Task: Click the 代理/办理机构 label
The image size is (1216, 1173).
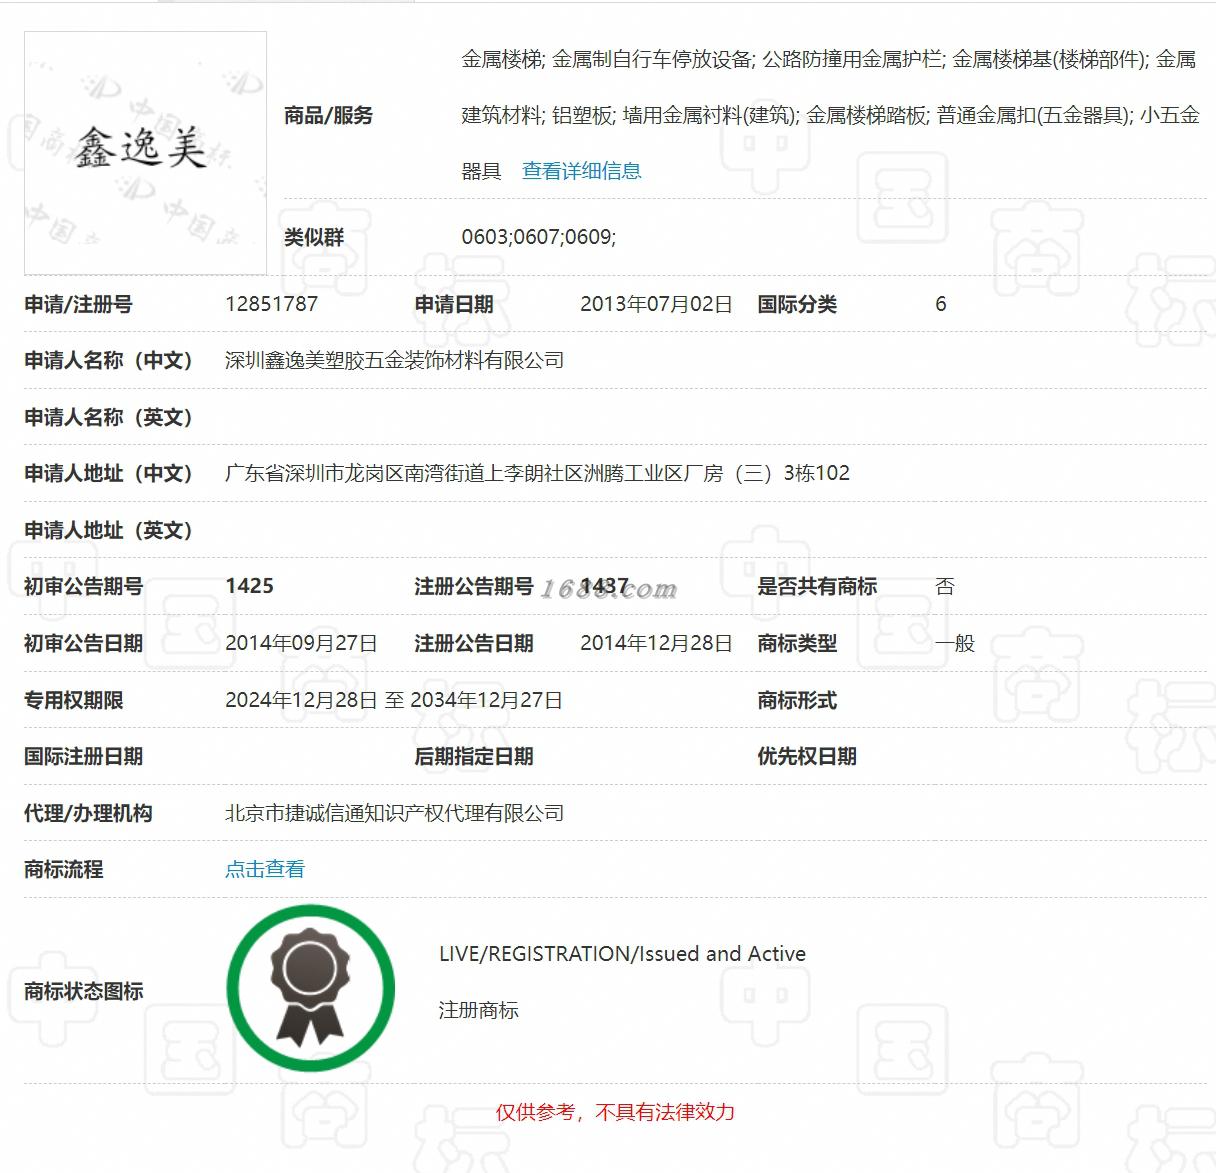Action: pyautogui.click(x=89, y=813)
